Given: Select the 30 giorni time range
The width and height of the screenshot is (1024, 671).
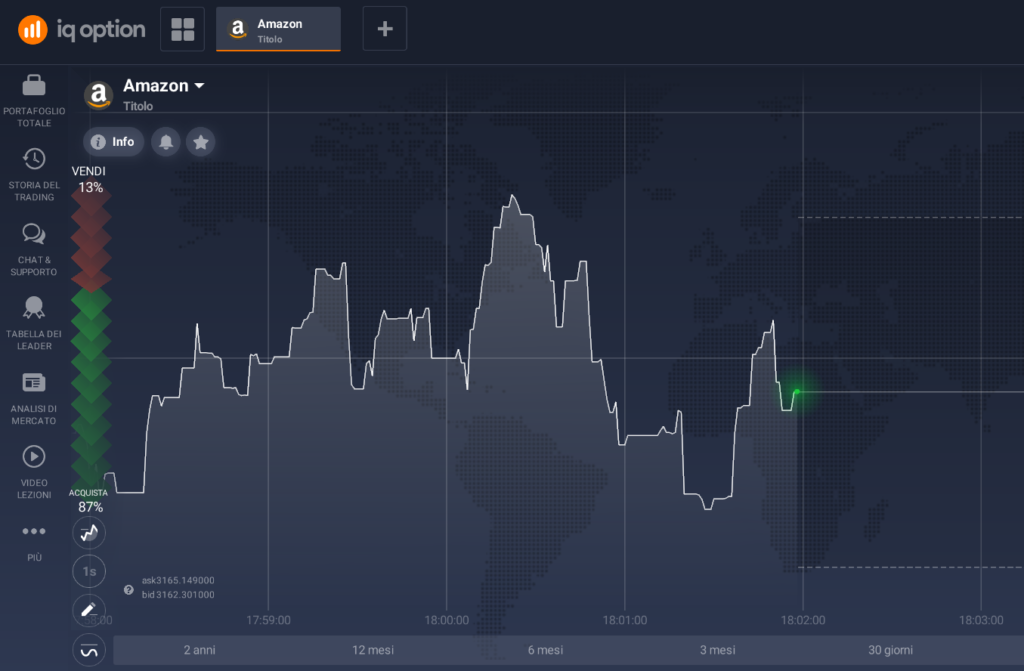Looking at the screenshot, I should pyautogui.click(x=890, y=650).
